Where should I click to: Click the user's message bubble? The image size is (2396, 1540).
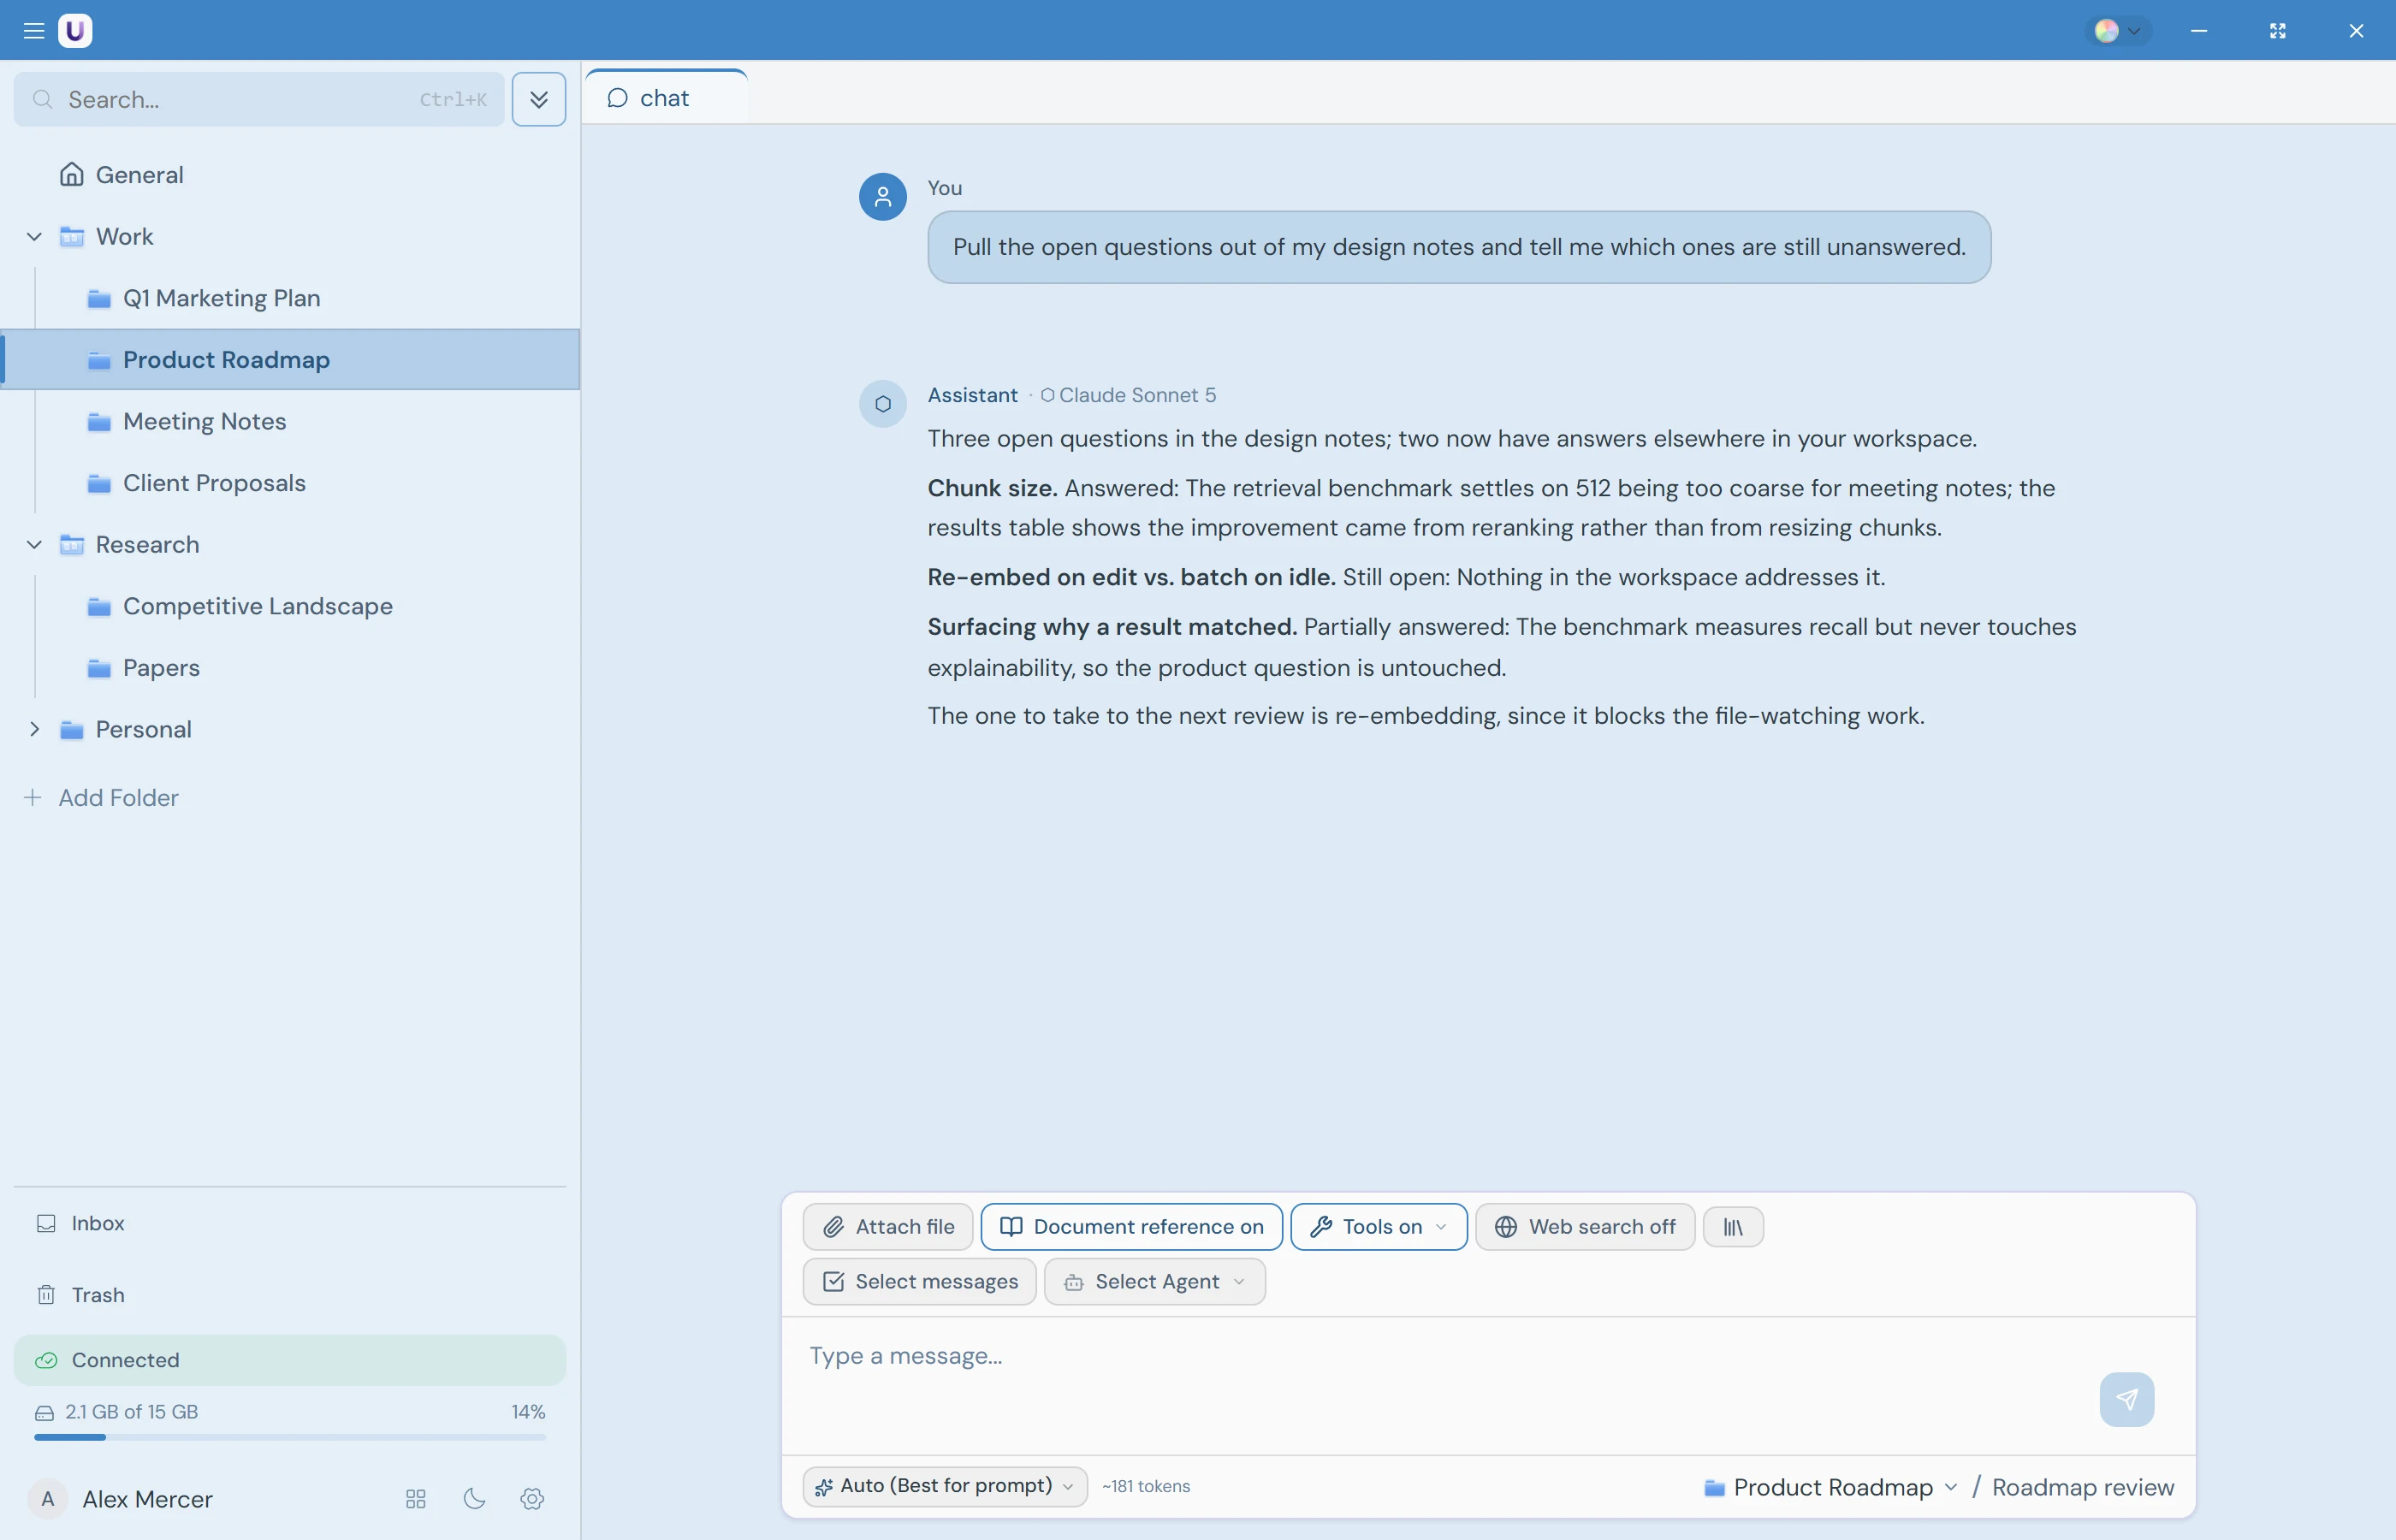coord(1459,247)
